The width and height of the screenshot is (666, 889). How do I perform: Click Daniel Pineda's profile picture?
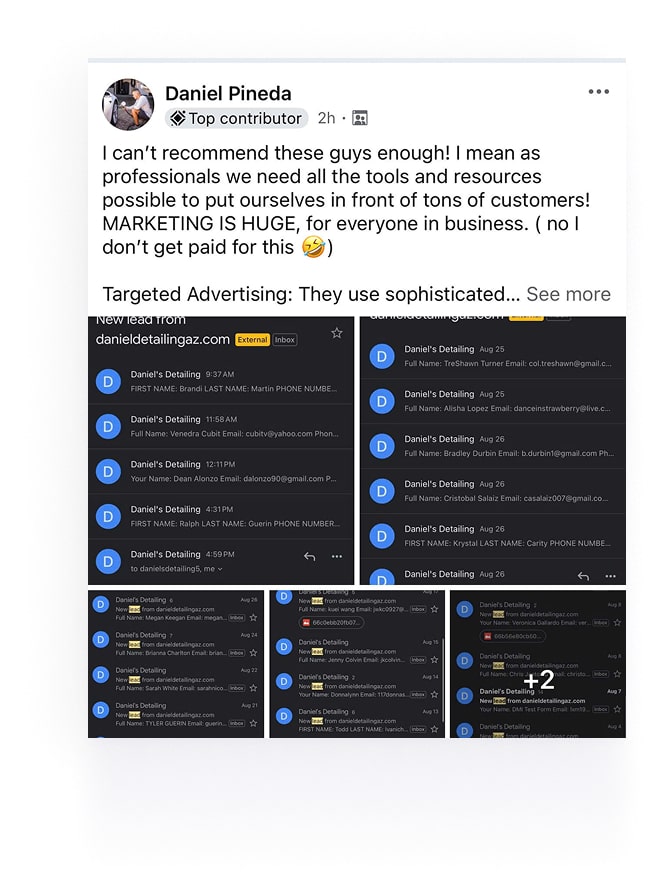(x=128, y=104)
